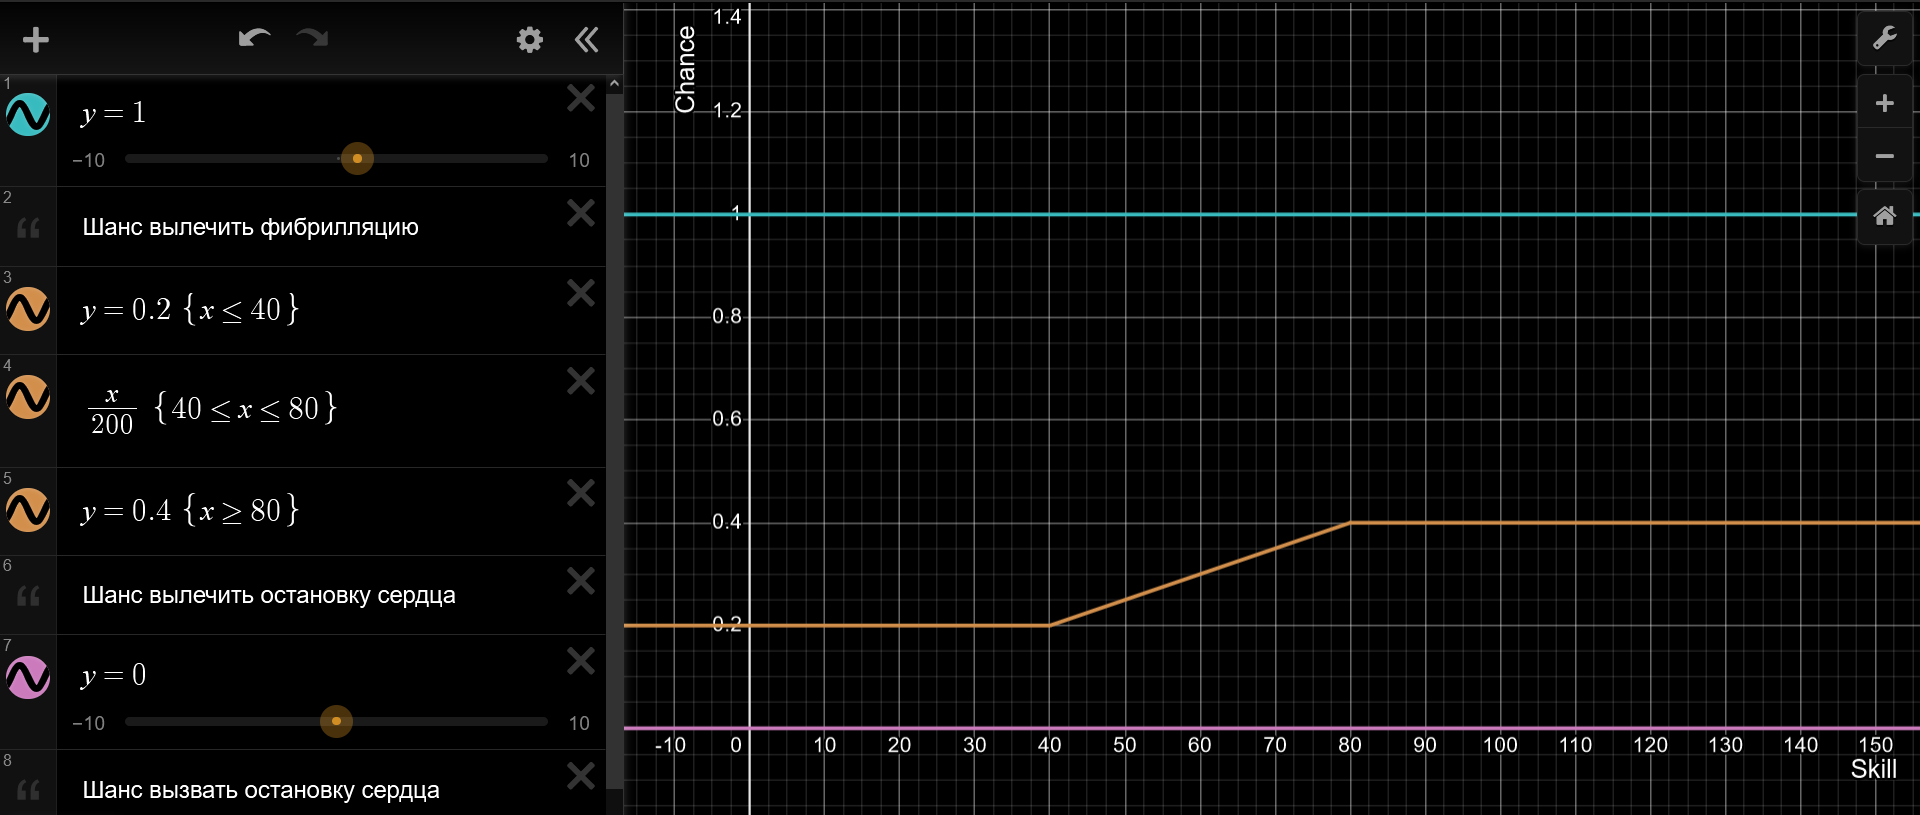
Task: Zoom out on the graph
Action: point(1884,156)
